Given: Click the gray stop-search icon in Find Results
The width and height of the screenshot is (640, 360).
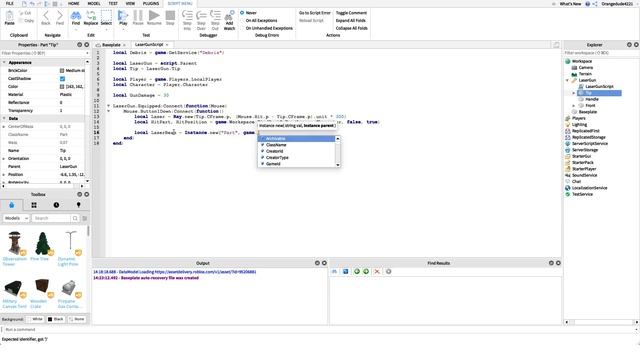Looking at the screenshot, I should [x=389, y=271].
